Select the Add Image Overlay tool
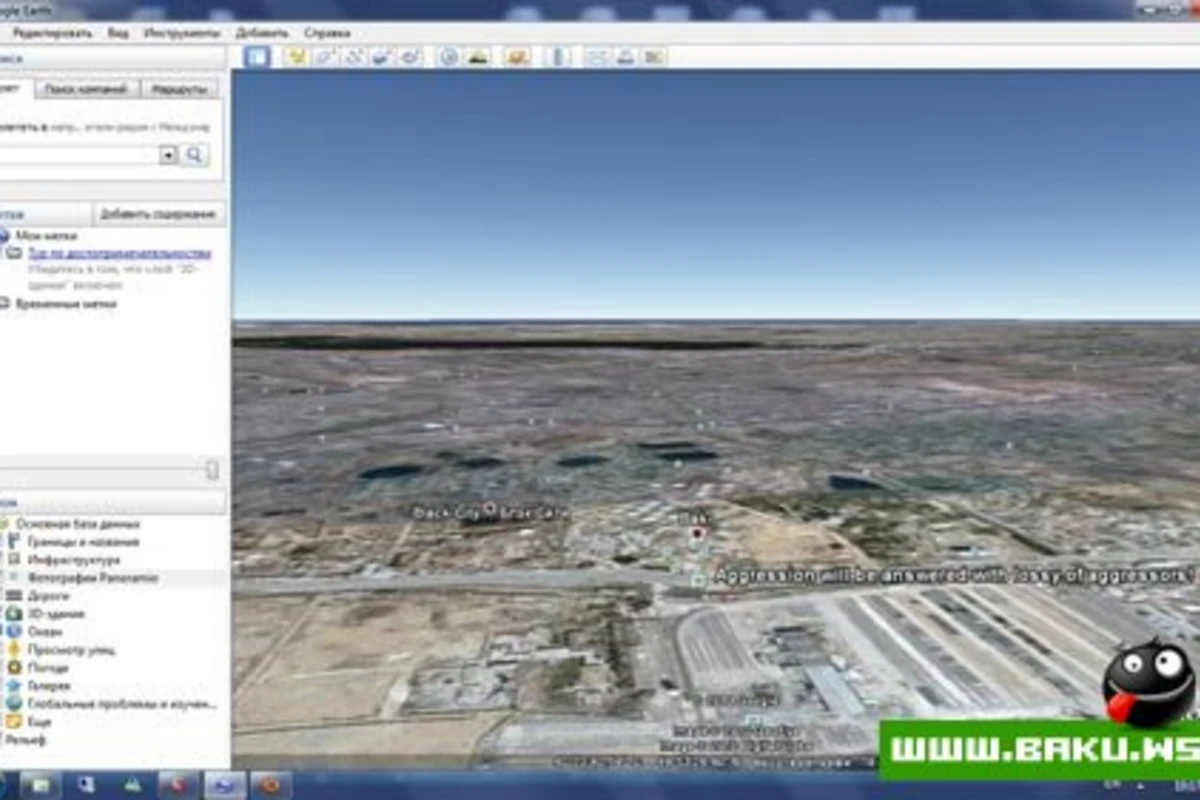Screen dimensions: 1200x800 click(x=381, y=56)
